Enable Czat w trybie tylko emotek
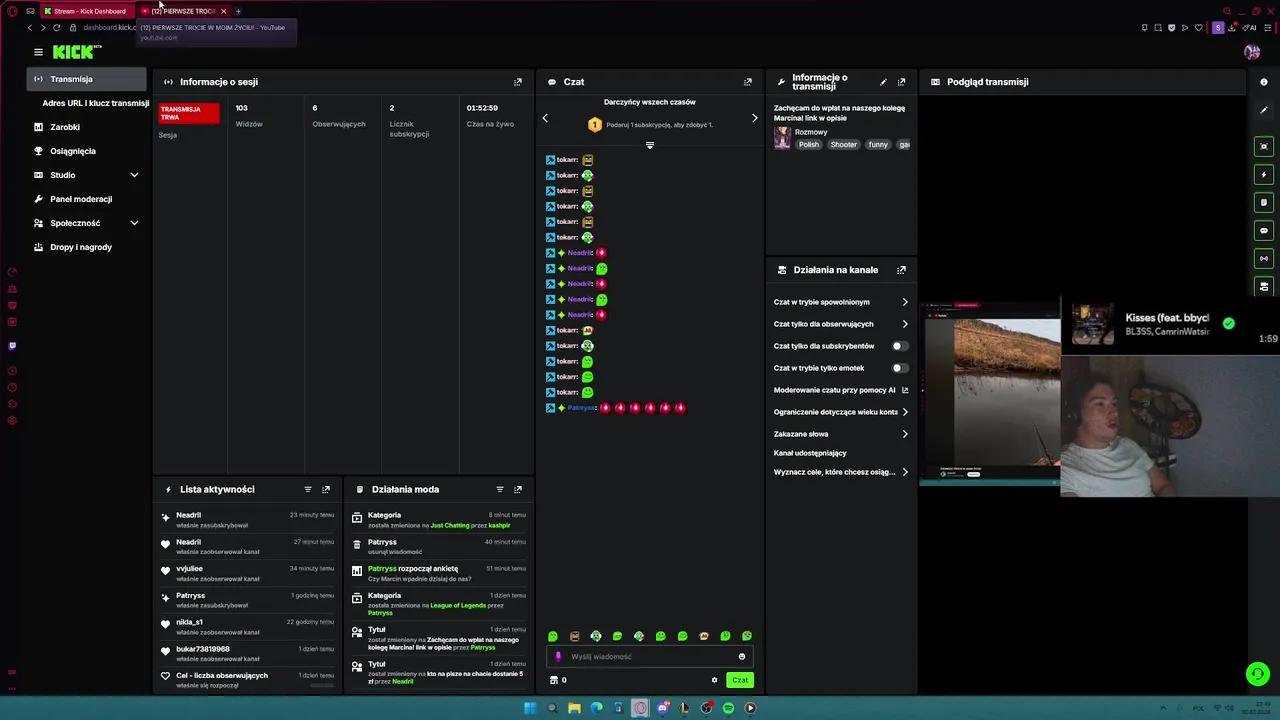 coord(899,368)
